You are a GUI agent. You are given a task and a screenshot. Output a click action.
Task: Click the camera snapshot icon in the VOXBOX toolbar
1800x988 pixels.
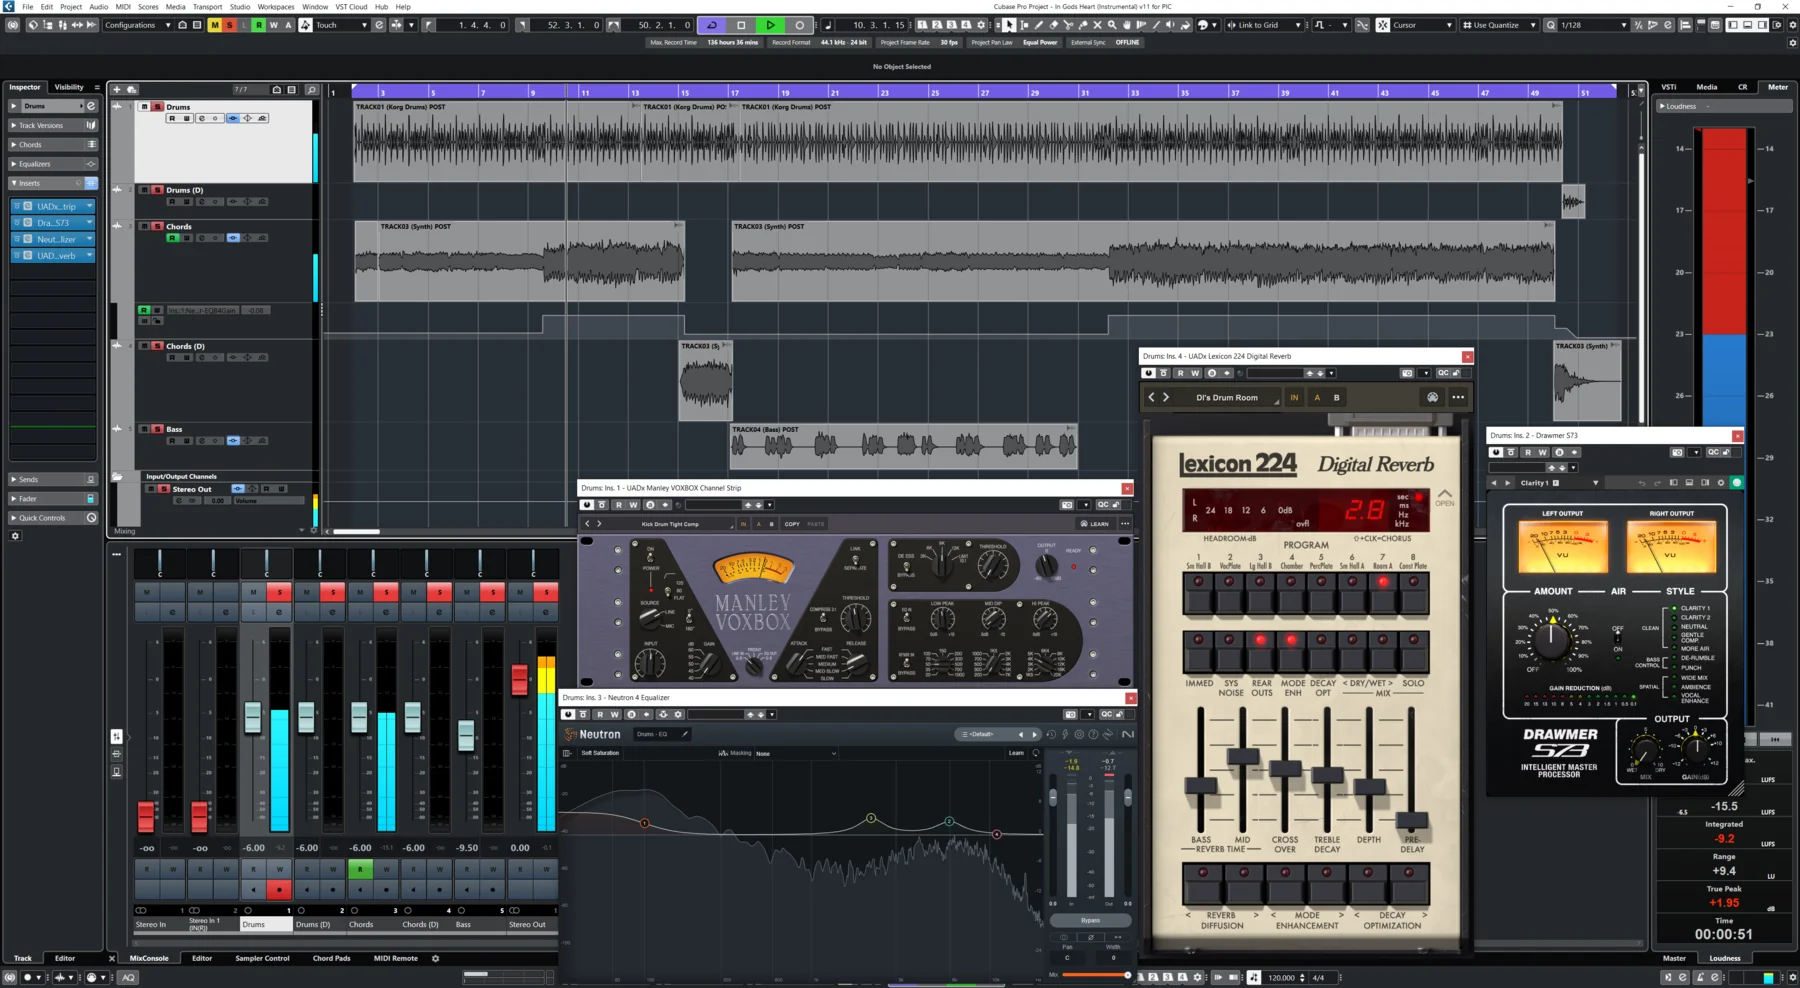[x=1066, y=505]
